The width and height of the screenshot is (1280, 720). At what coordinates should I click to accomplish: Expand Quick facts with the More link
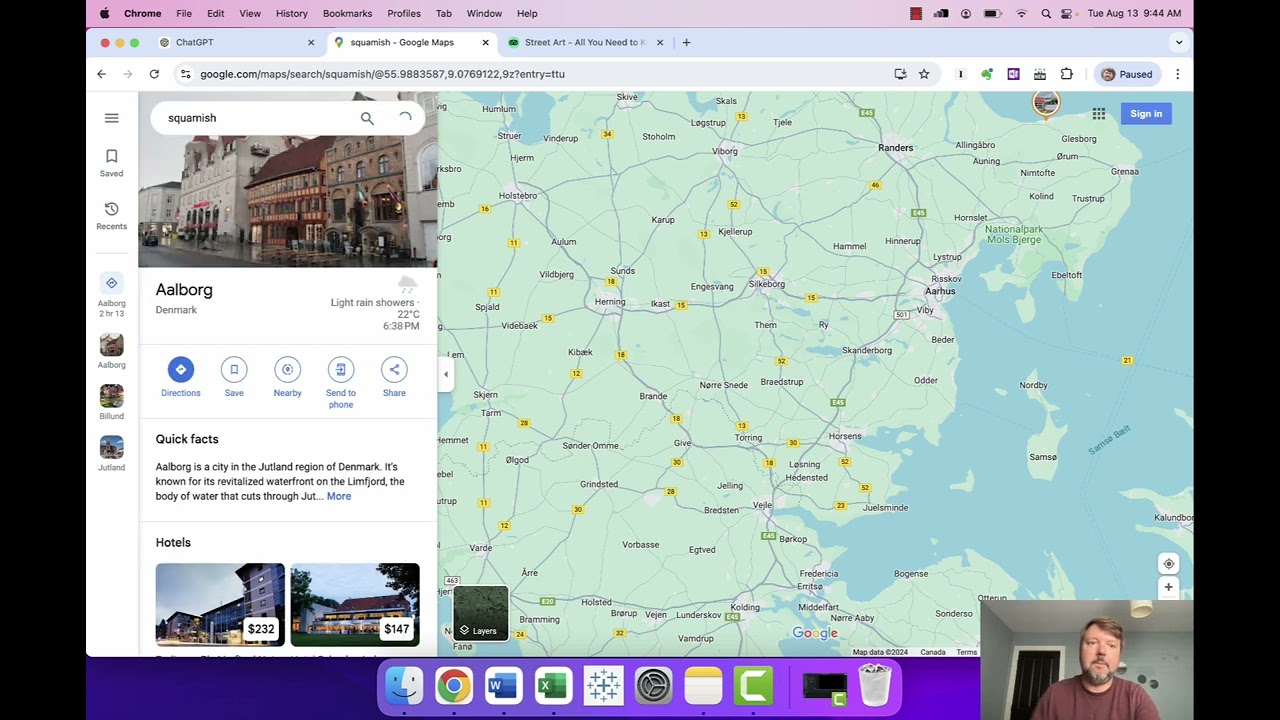point(339,496)
